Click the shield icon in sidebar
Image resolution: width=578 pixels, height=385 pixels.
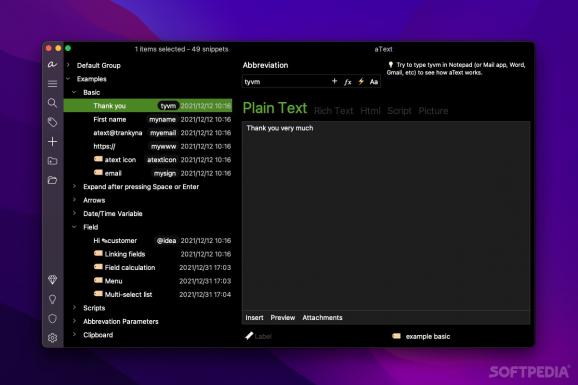52,319
